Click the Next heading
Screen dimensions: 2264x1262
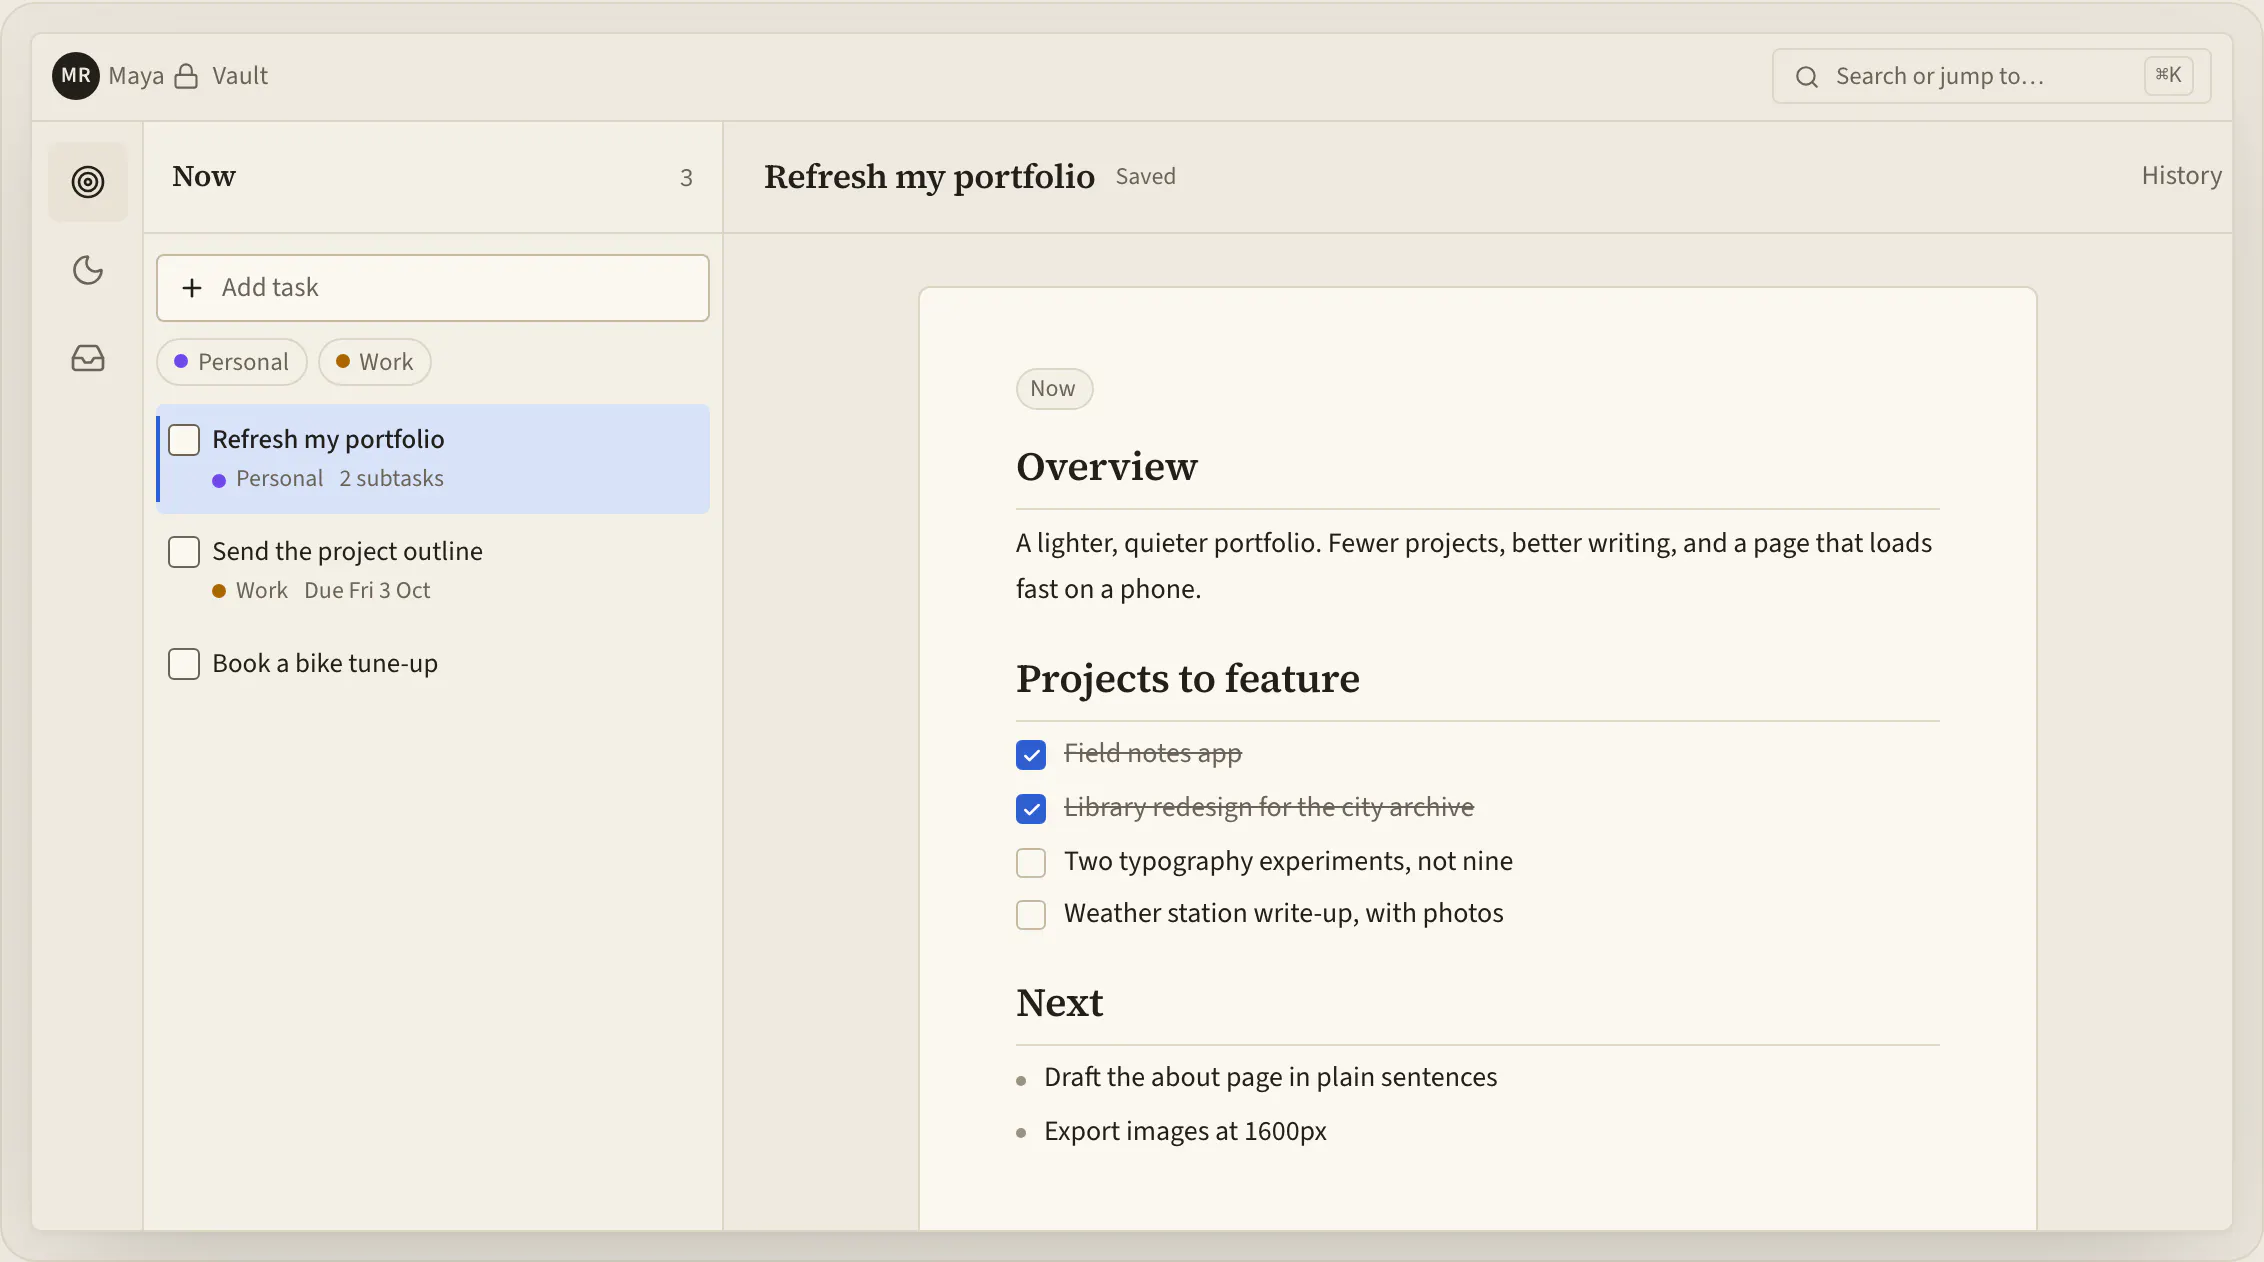1059,1003
